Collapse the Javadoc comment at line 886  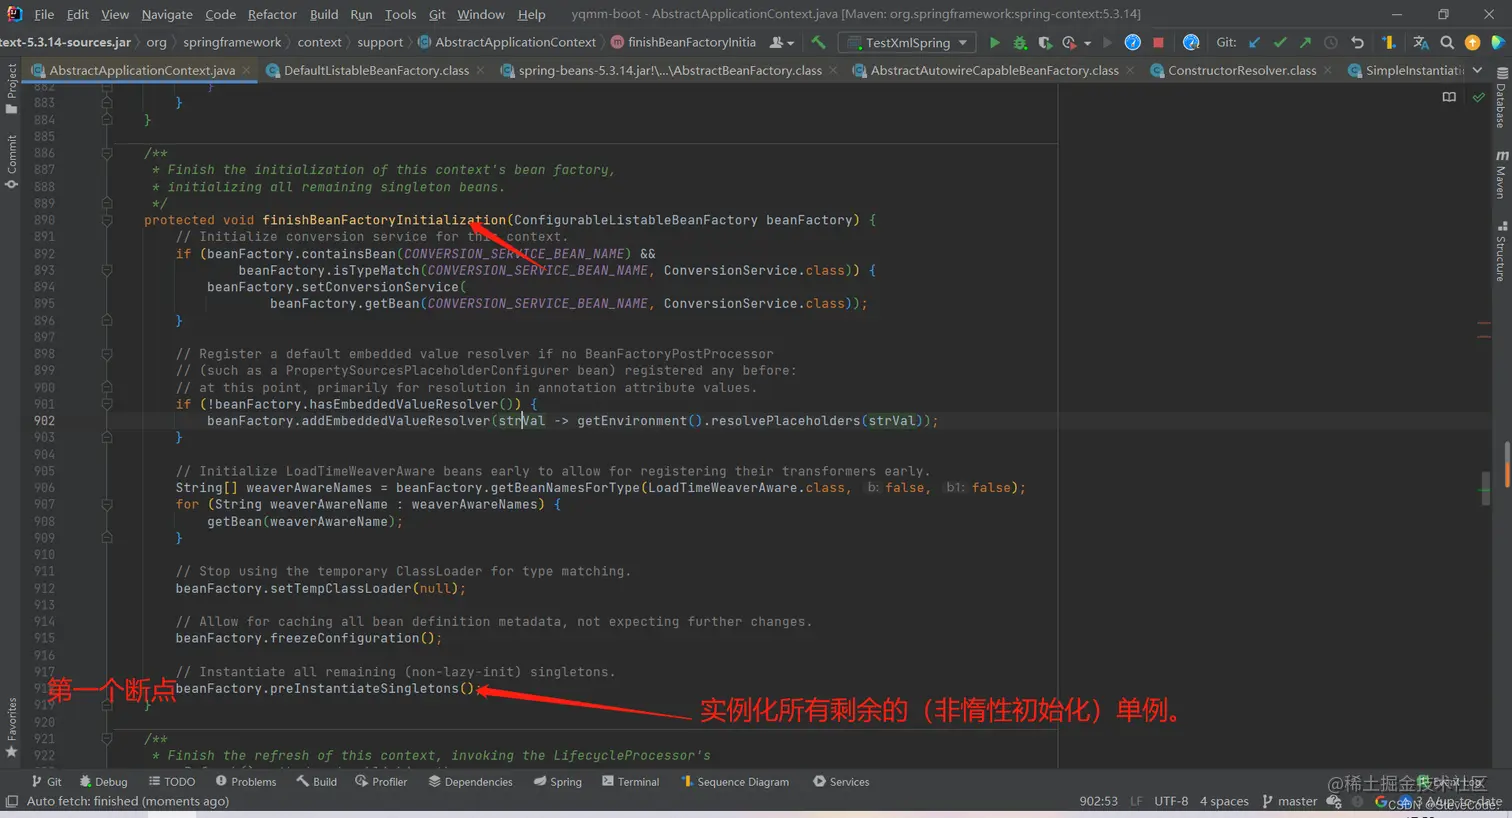(106, 154)
